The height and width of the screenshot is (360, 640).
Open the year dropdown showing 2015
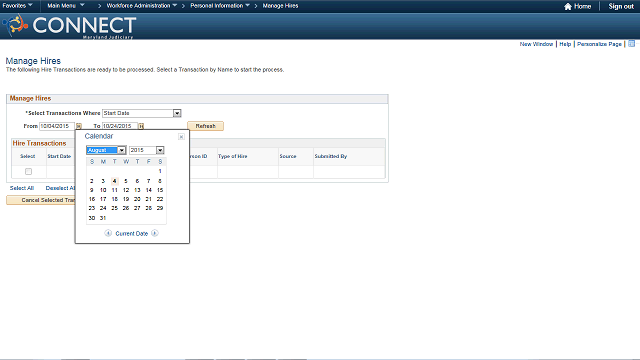[x=147, y=150]
